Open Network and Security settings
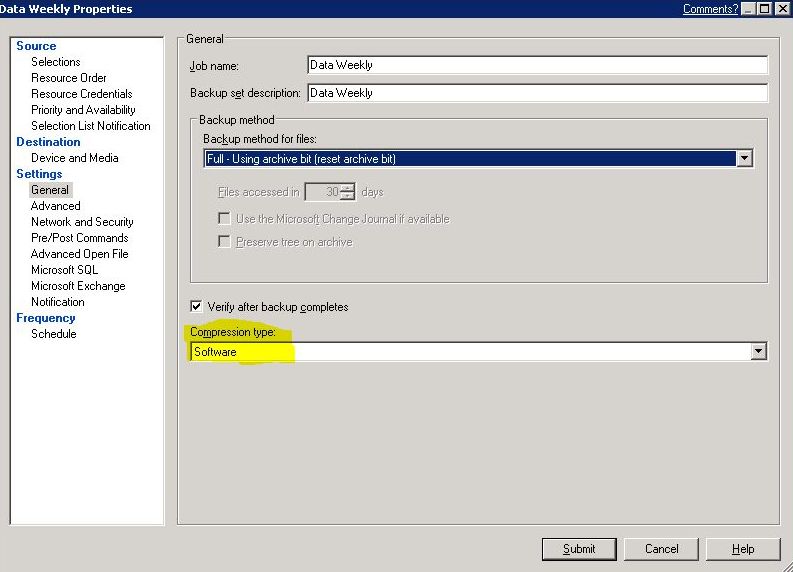 [x=82, y=222]
